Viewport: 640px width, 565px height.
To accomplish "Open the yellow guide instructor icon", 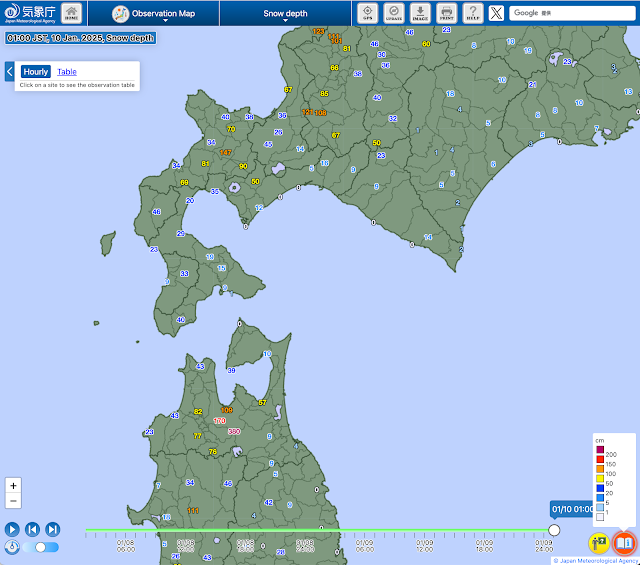I will tap(600, 543).
